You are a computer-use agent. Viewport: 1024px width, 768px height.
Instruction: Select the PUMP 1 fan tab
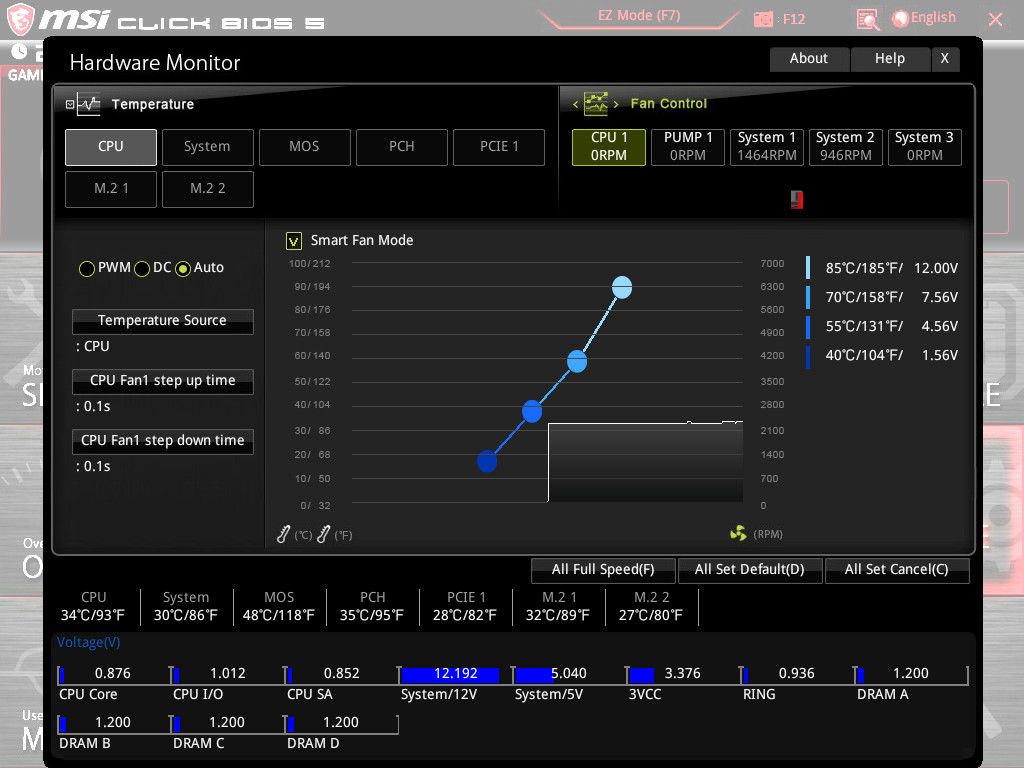coord(687,146)
